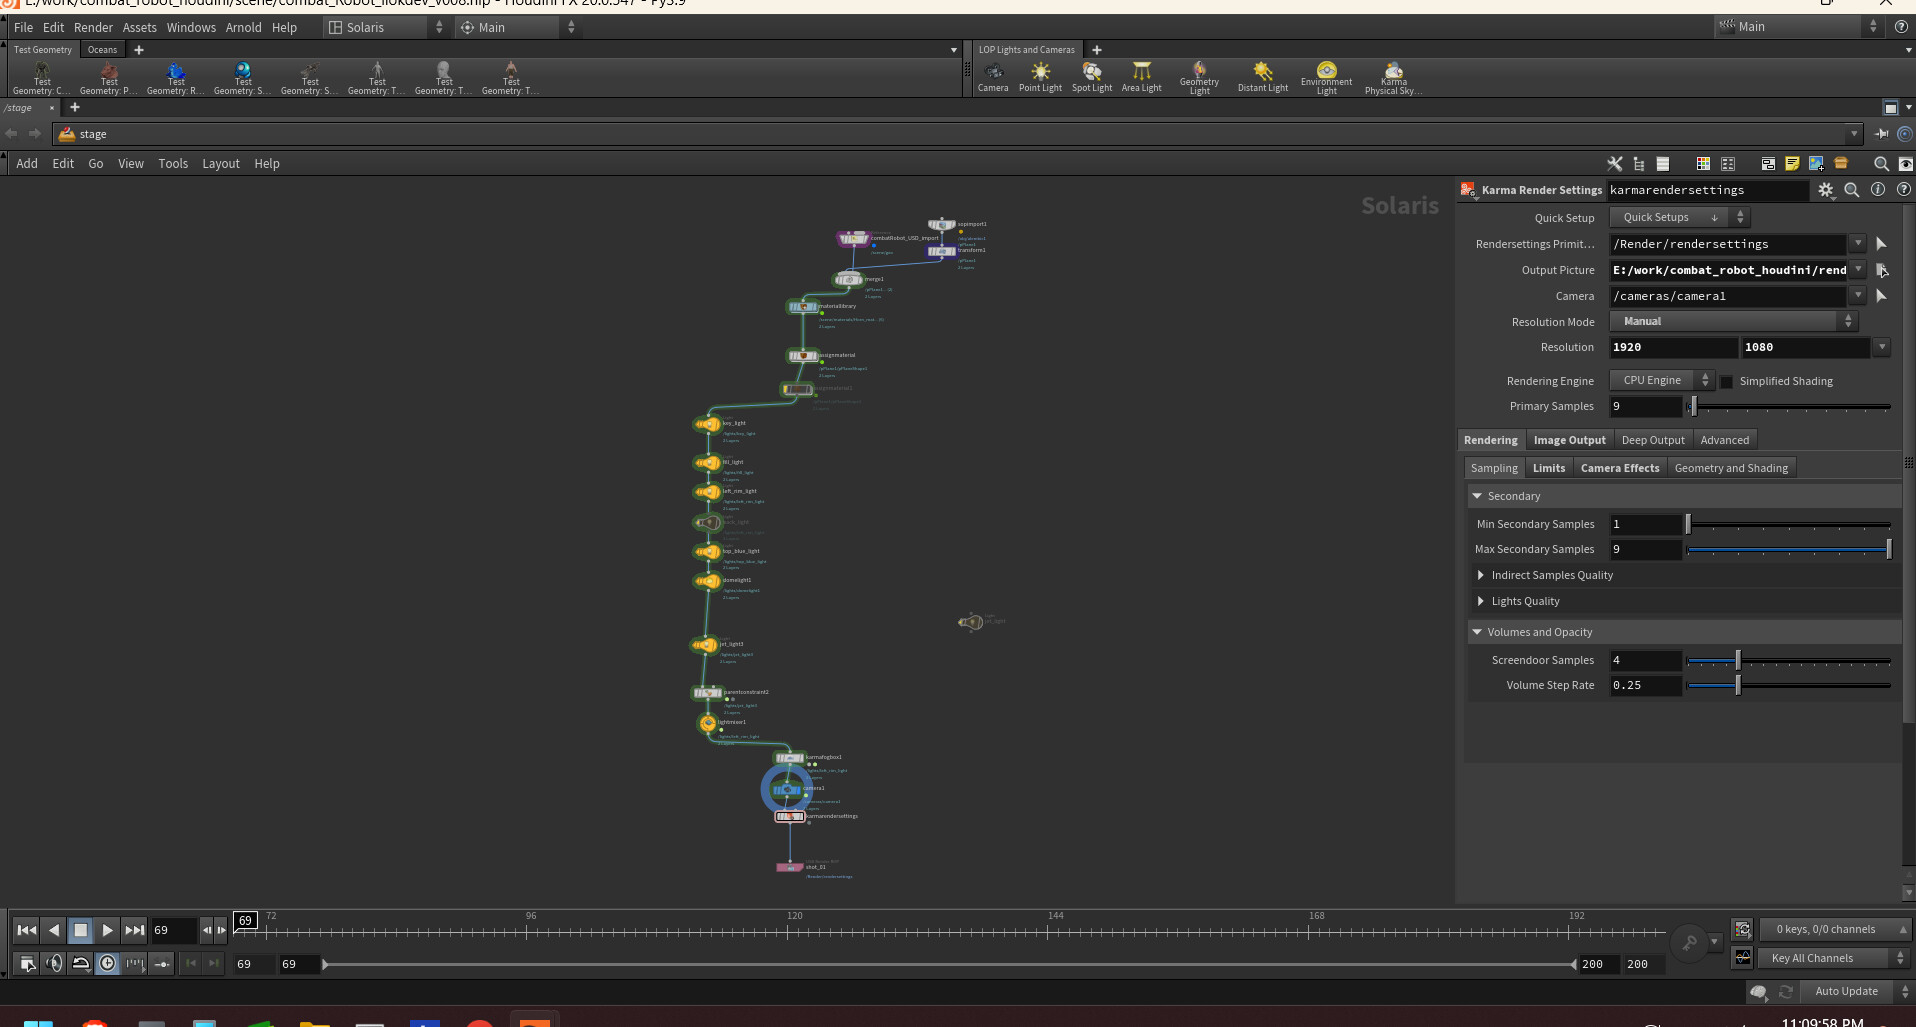The width and height of the screenshot is (1916, 1027).
Task: Open the Arnold menu
Action: [x=243, y=28]
